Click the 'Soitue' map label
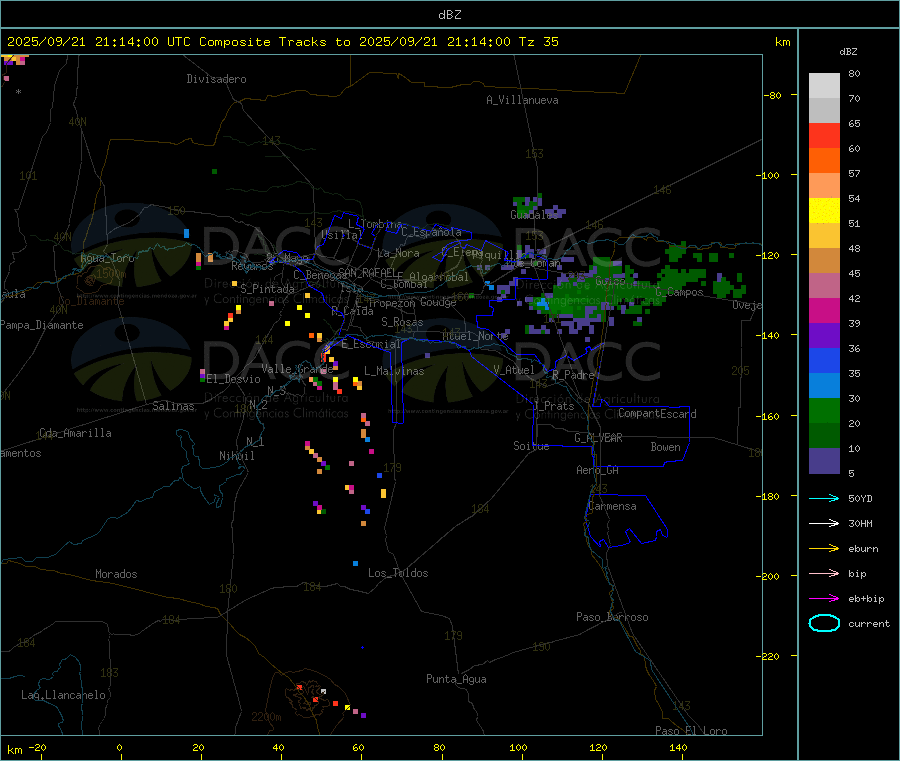The height and width of the screenshot is (761, 900). coord(531,446)
